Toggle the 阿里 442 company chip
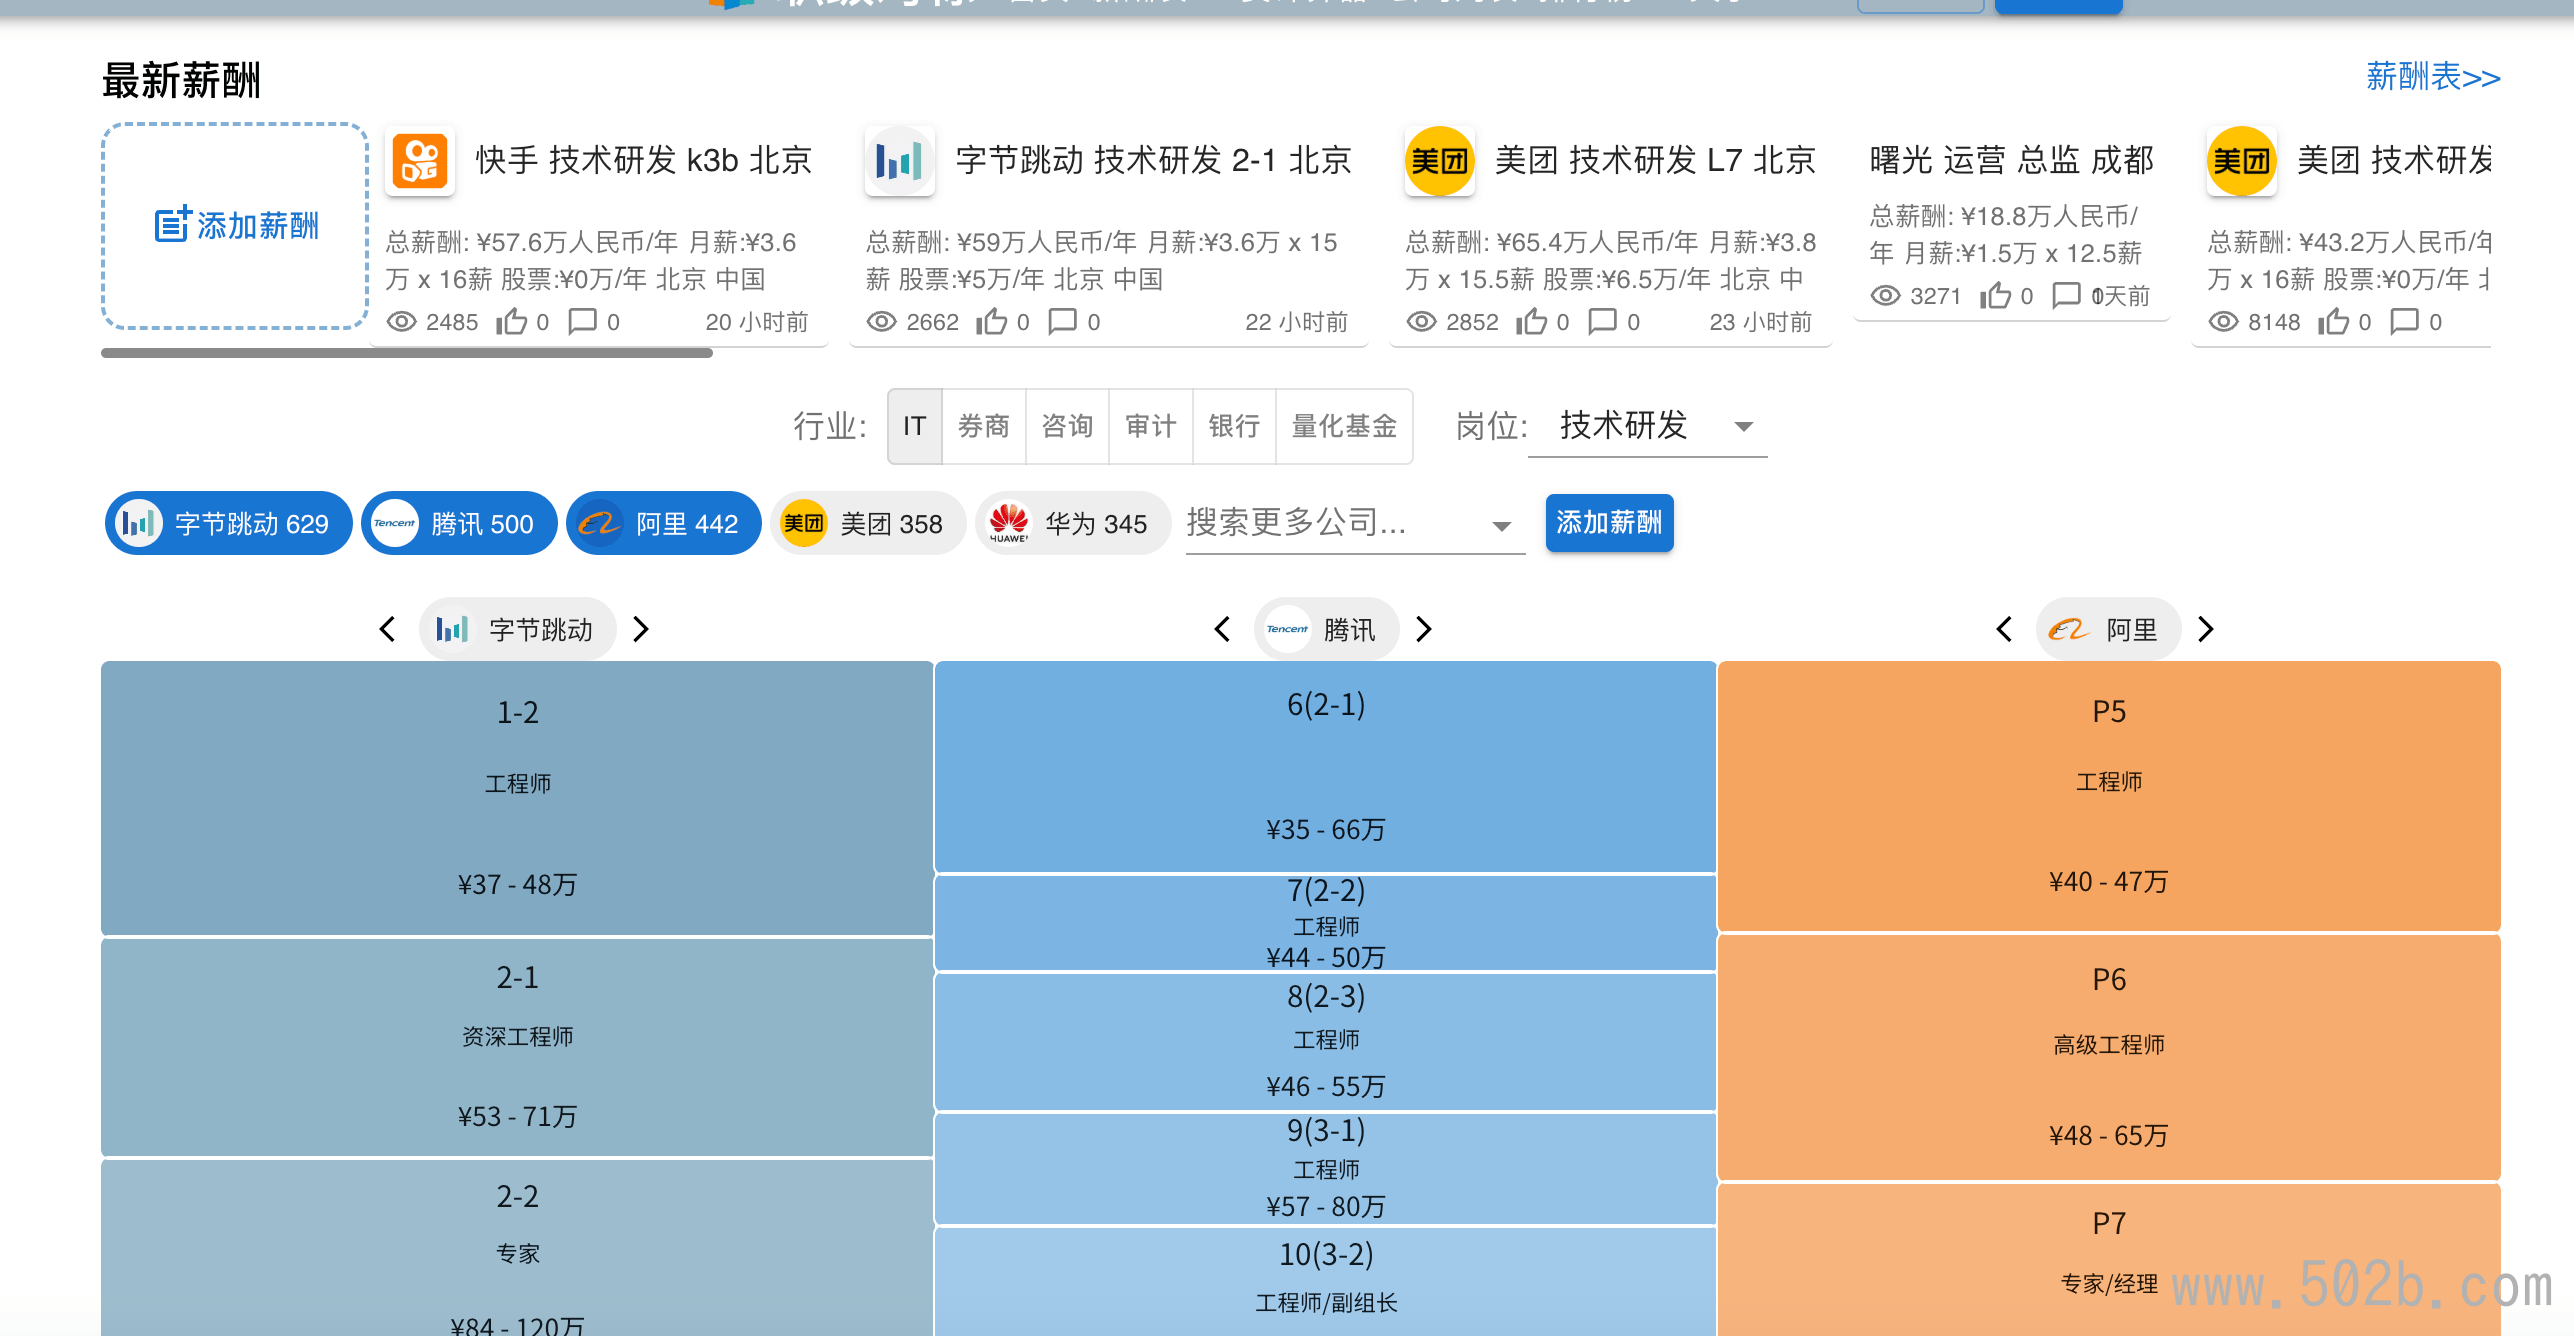This screenshot has height=1336, width=2574. pyautogui.click(x=664, y=523)
